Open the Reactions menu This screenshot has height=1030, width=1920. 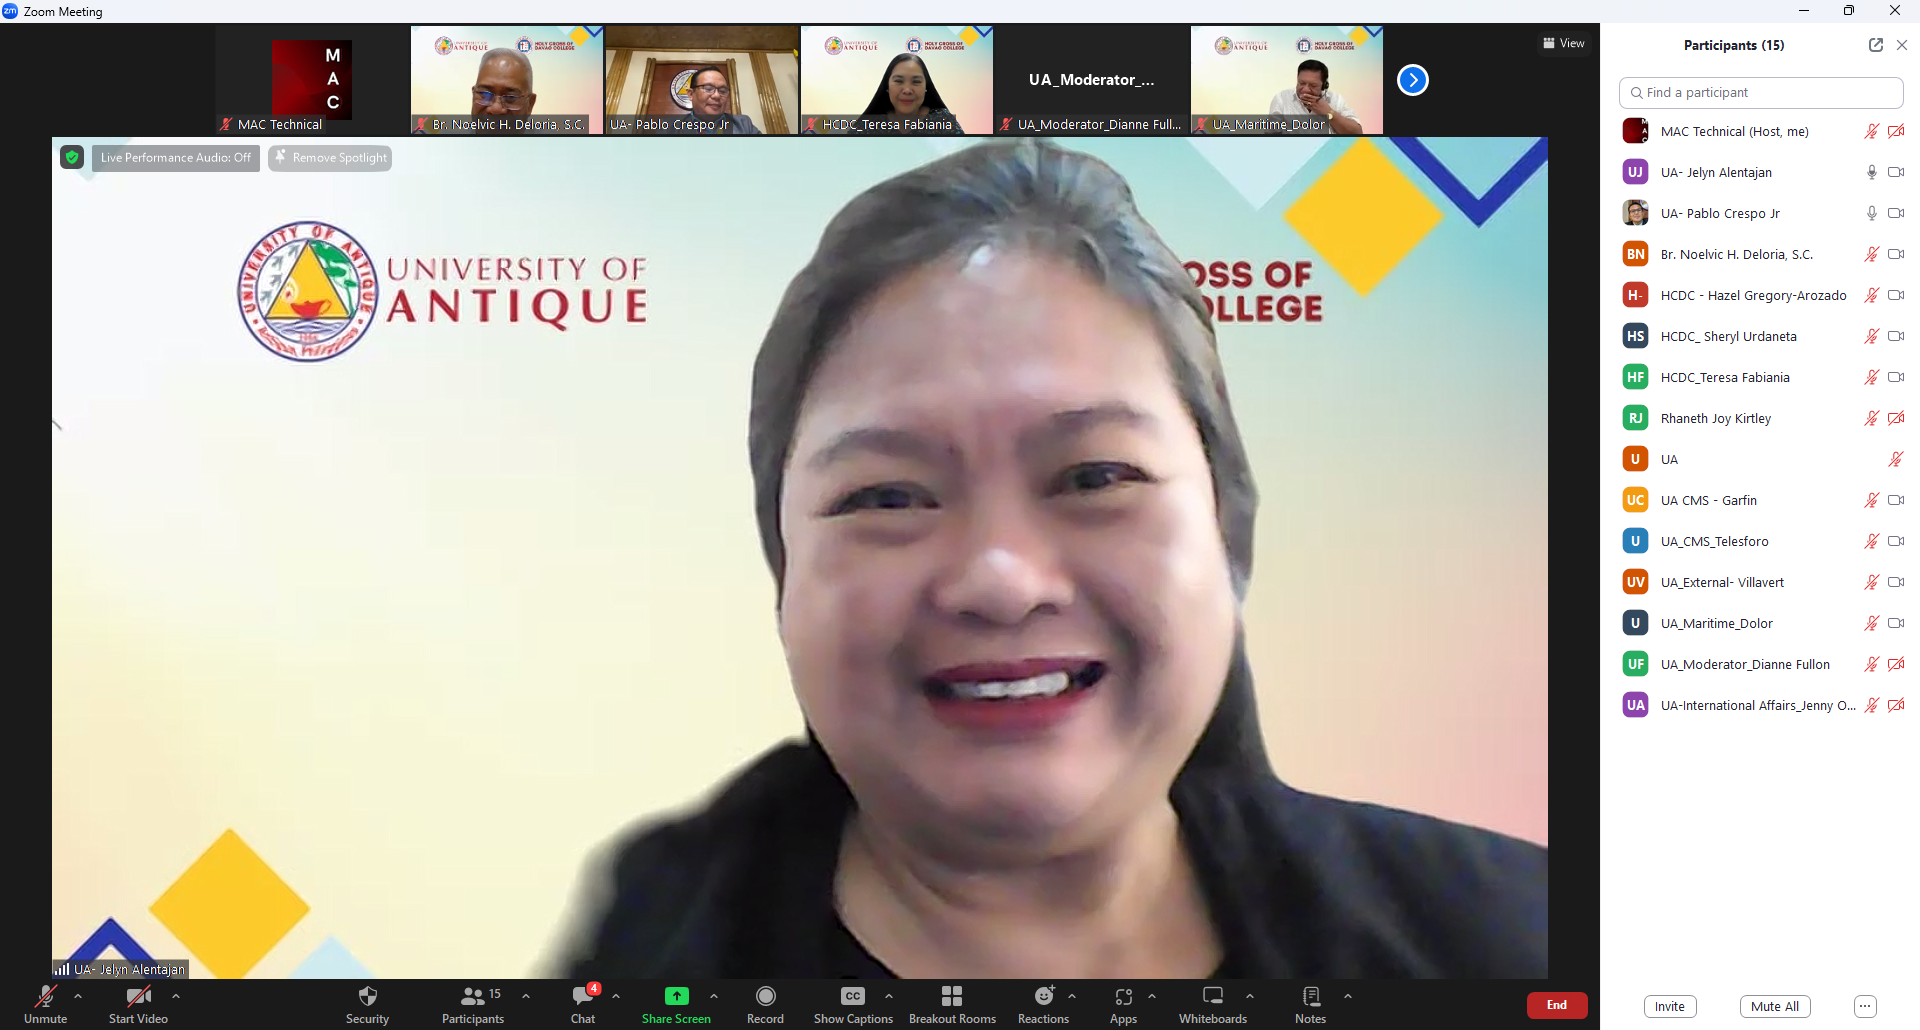pyautogui.click(x=1044, y=1004)
